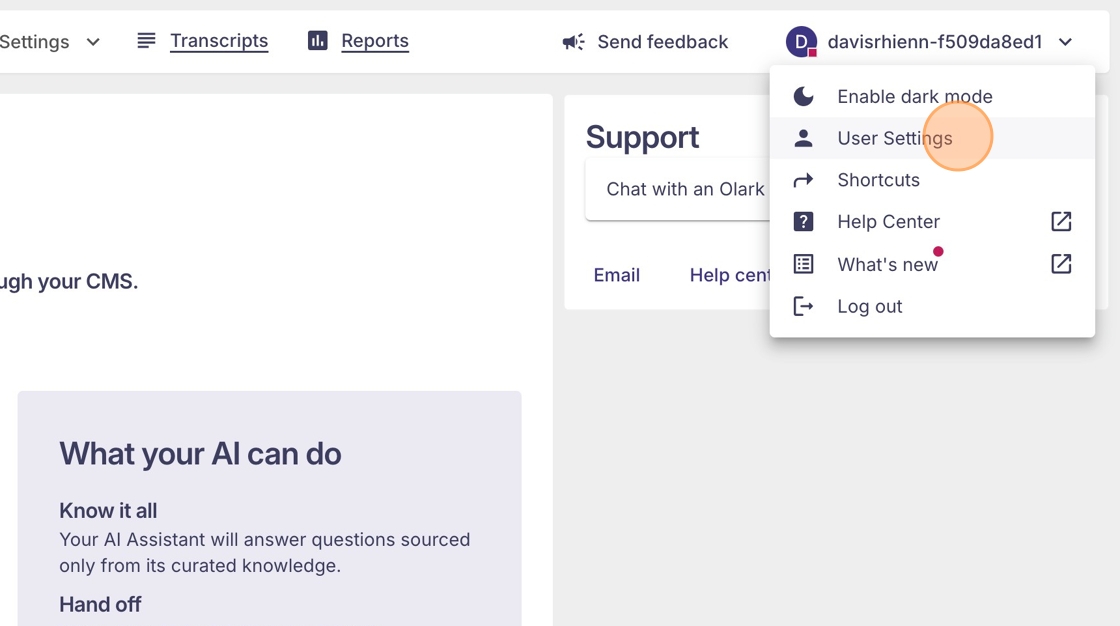Screen dimensions: 1120x626
Task: Click the Chat with an Olark field
Action: [680, 189]
